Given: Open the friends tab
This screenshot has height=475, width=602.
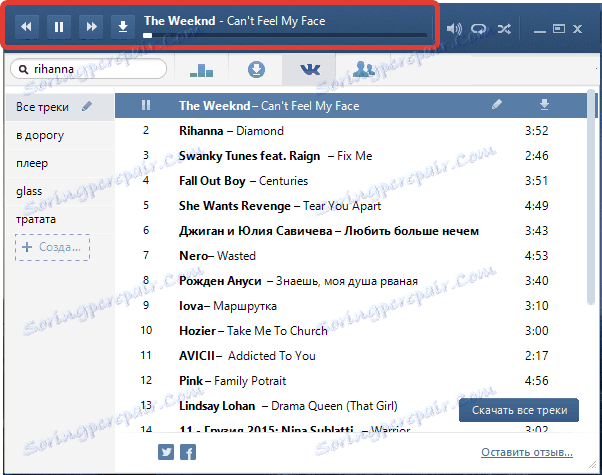Looking at the screenshot, I should click(x=363, y=70).
